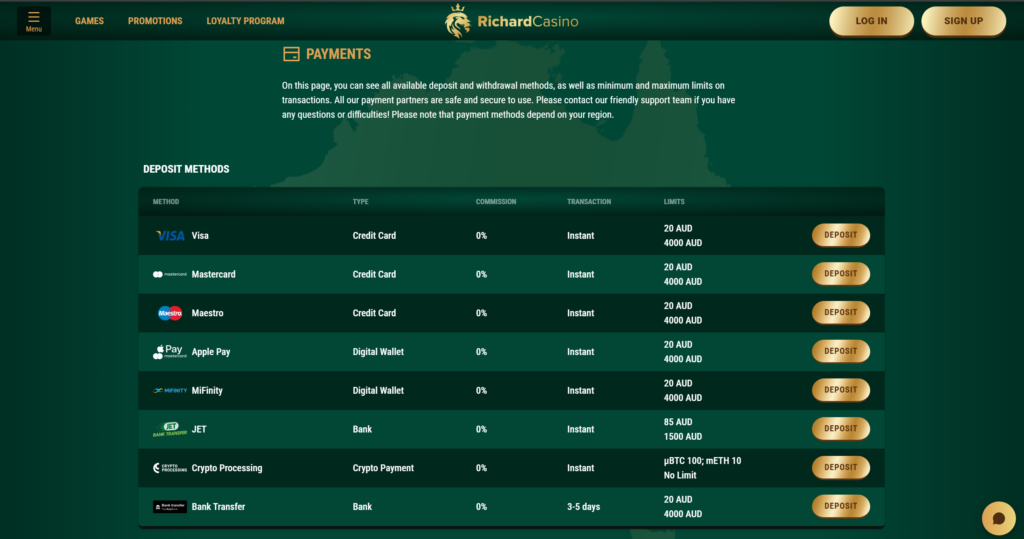1024x539 pixels.
Task: Click the JET bank transfer logo
Action: point(170,429)
